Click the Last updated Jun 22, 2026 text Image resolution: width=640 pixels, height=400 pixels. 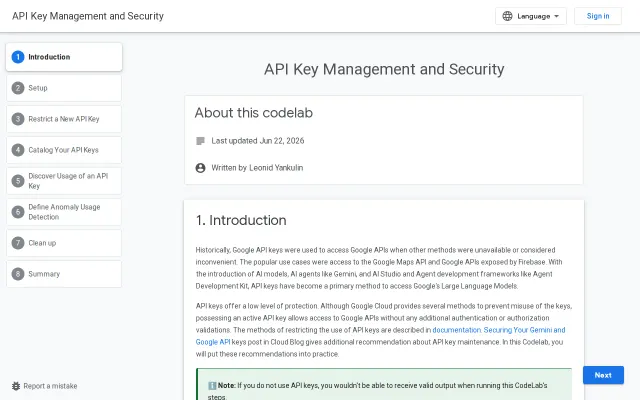pos(258,141)
